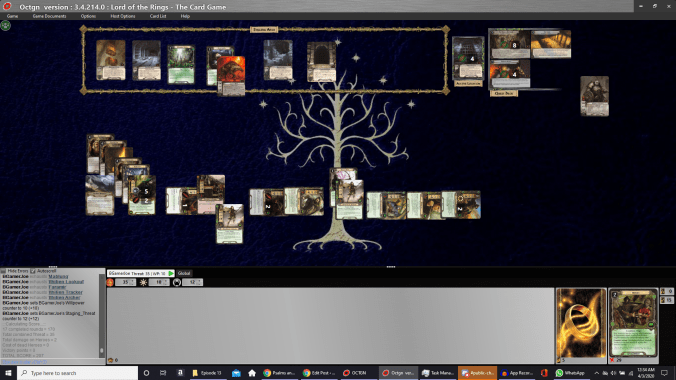
Task: Open the Windows Start menu
Action: point(8,373)
